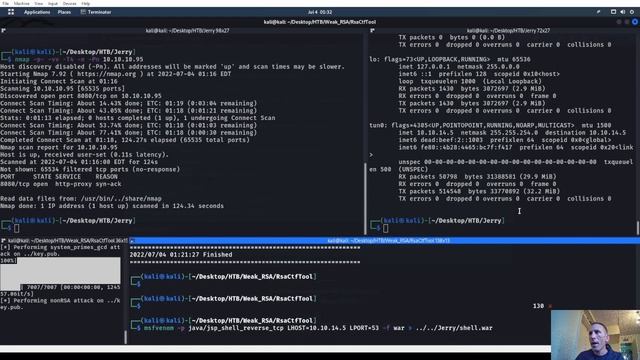The width and height of the screenshot is (640, 360).
Task: Click the clock showing Jul 4 00:32
Action: pyautogui.click(x=320, y=12)
